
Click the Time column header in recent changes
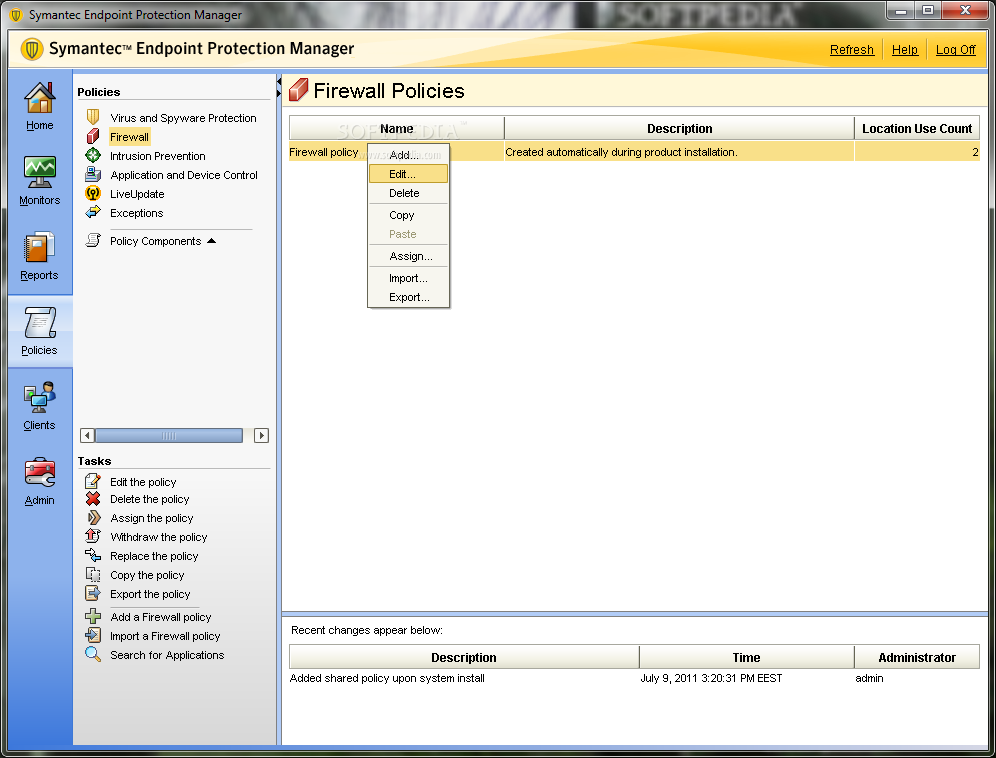[746, 657]
